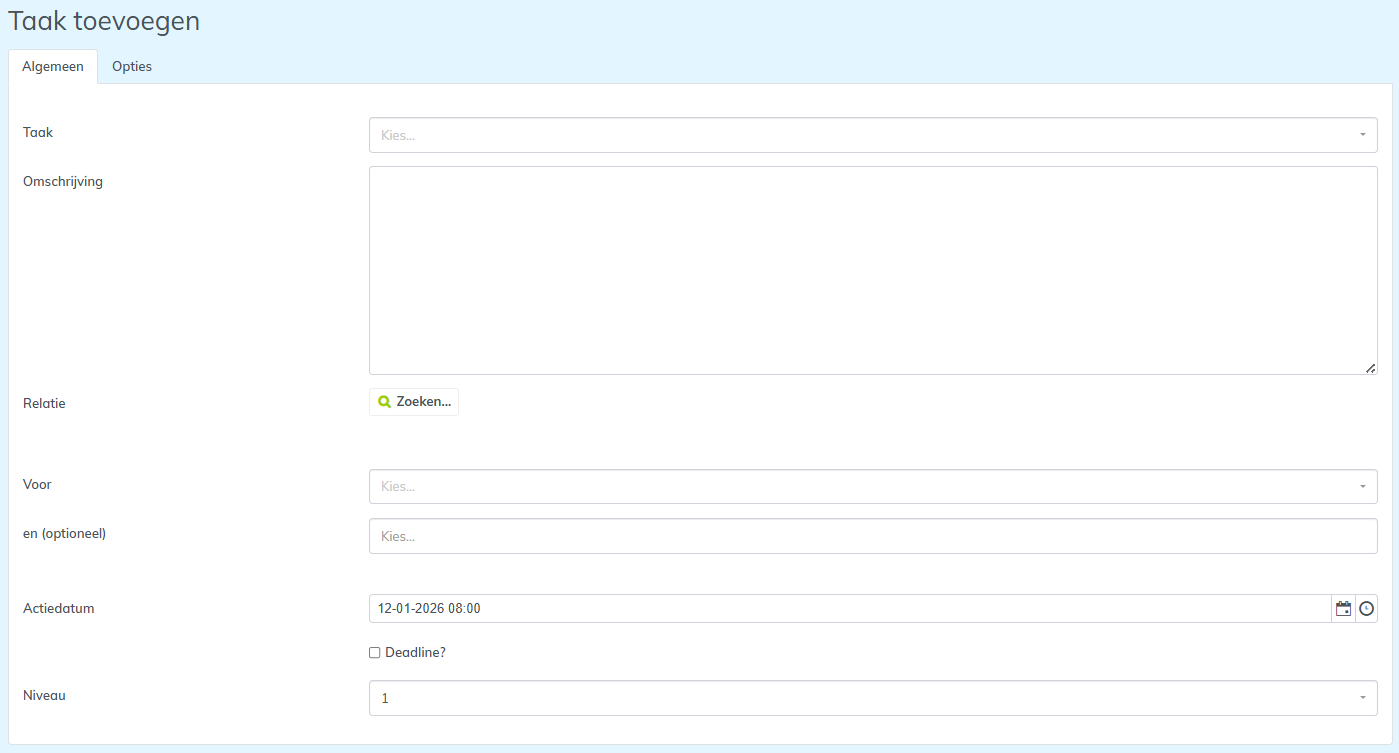The width and height of the screenshot is (1399, 753).
Task: Open the Niveau dropdown showing 1
Action: point(873,698)
